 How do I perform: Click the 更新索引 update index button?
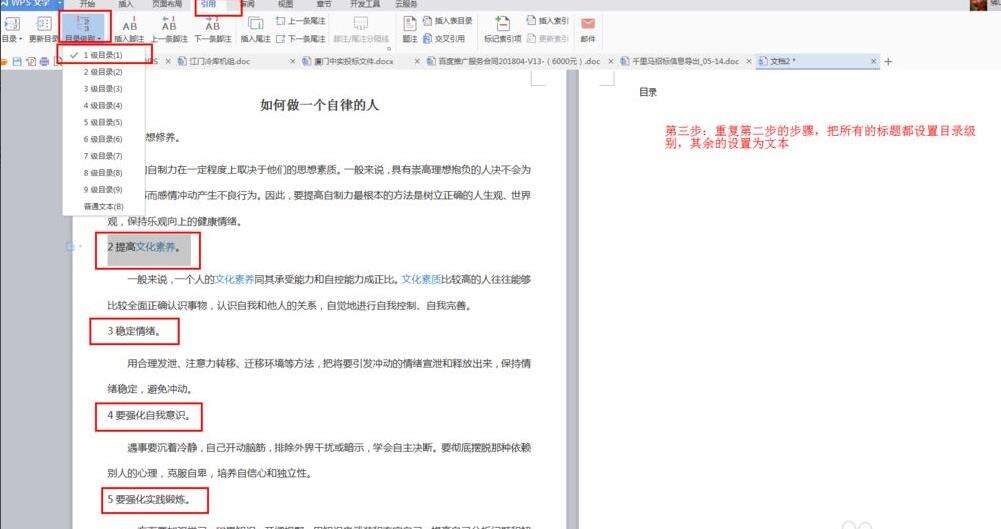[547, 39]
